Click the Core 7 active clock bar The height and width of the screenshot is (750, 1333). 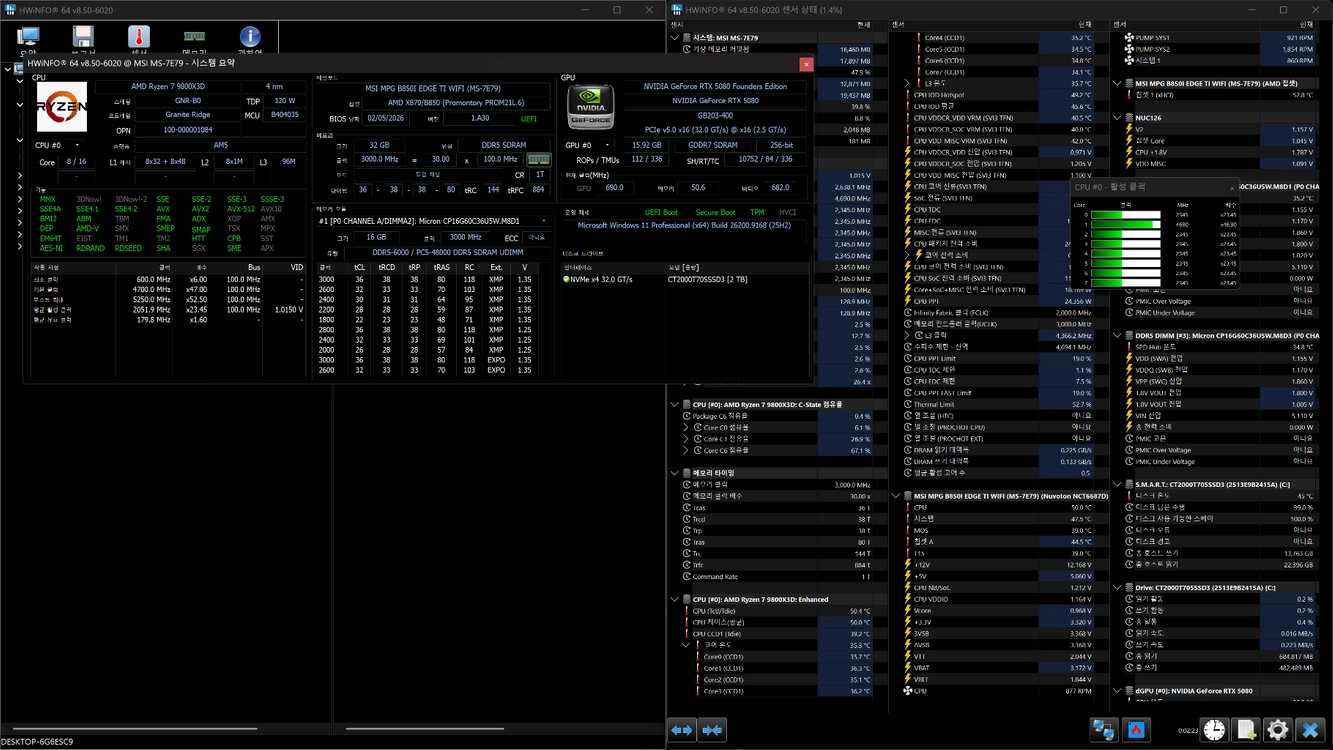coord(1126,283)
